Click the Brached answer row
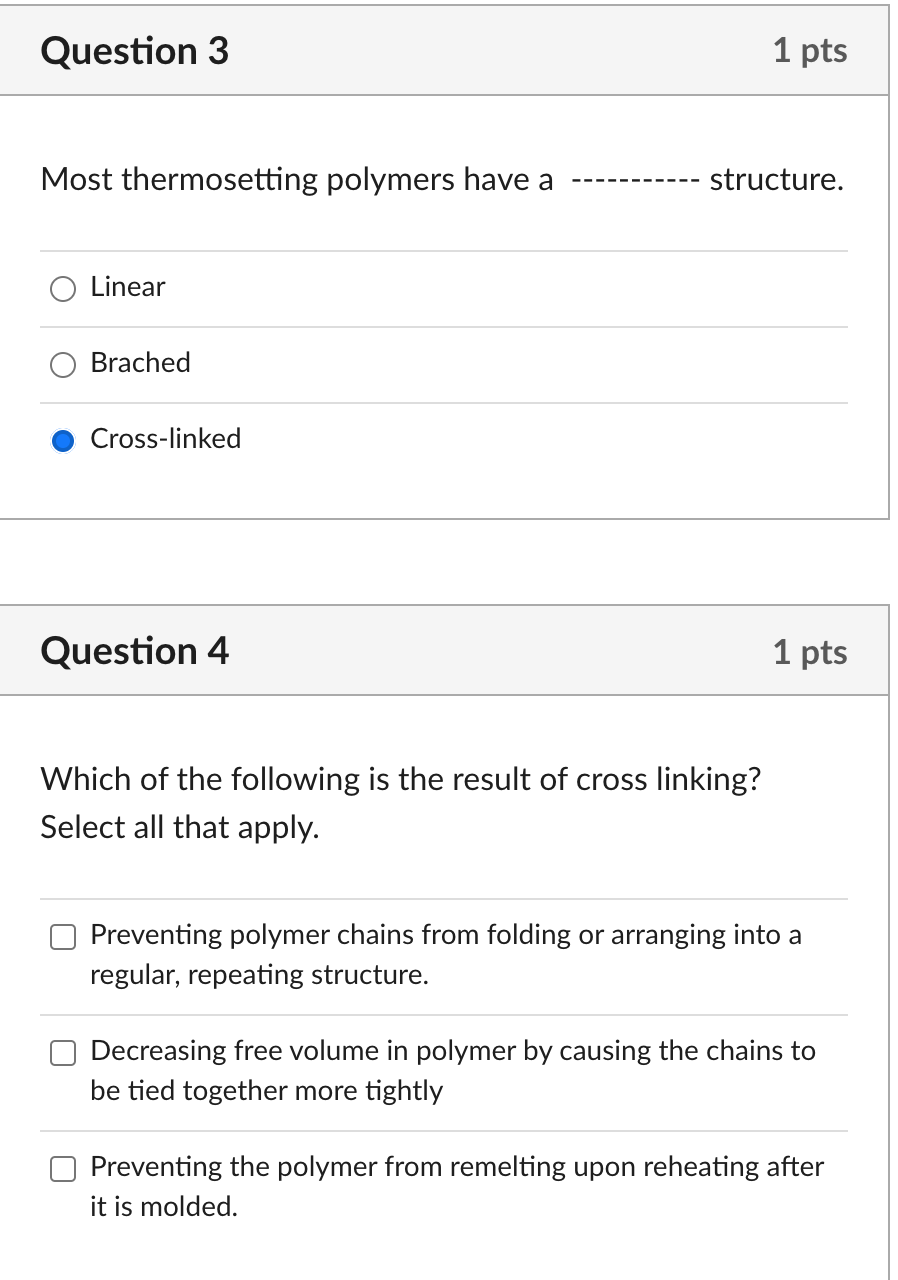898x1280 pixels. pos(400,364)
